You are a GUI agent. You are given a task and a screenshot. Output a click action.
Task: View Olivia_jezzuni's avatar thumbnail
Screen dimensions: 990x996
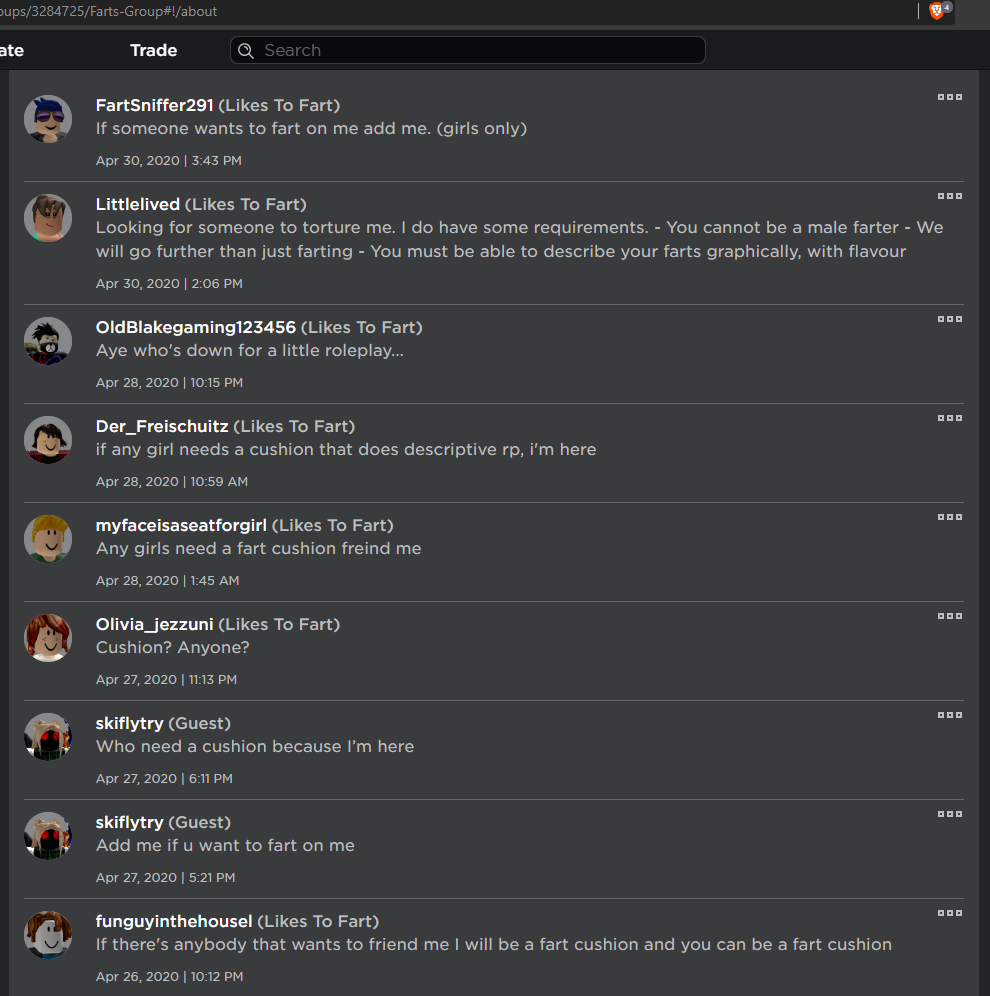coord(48,638)
